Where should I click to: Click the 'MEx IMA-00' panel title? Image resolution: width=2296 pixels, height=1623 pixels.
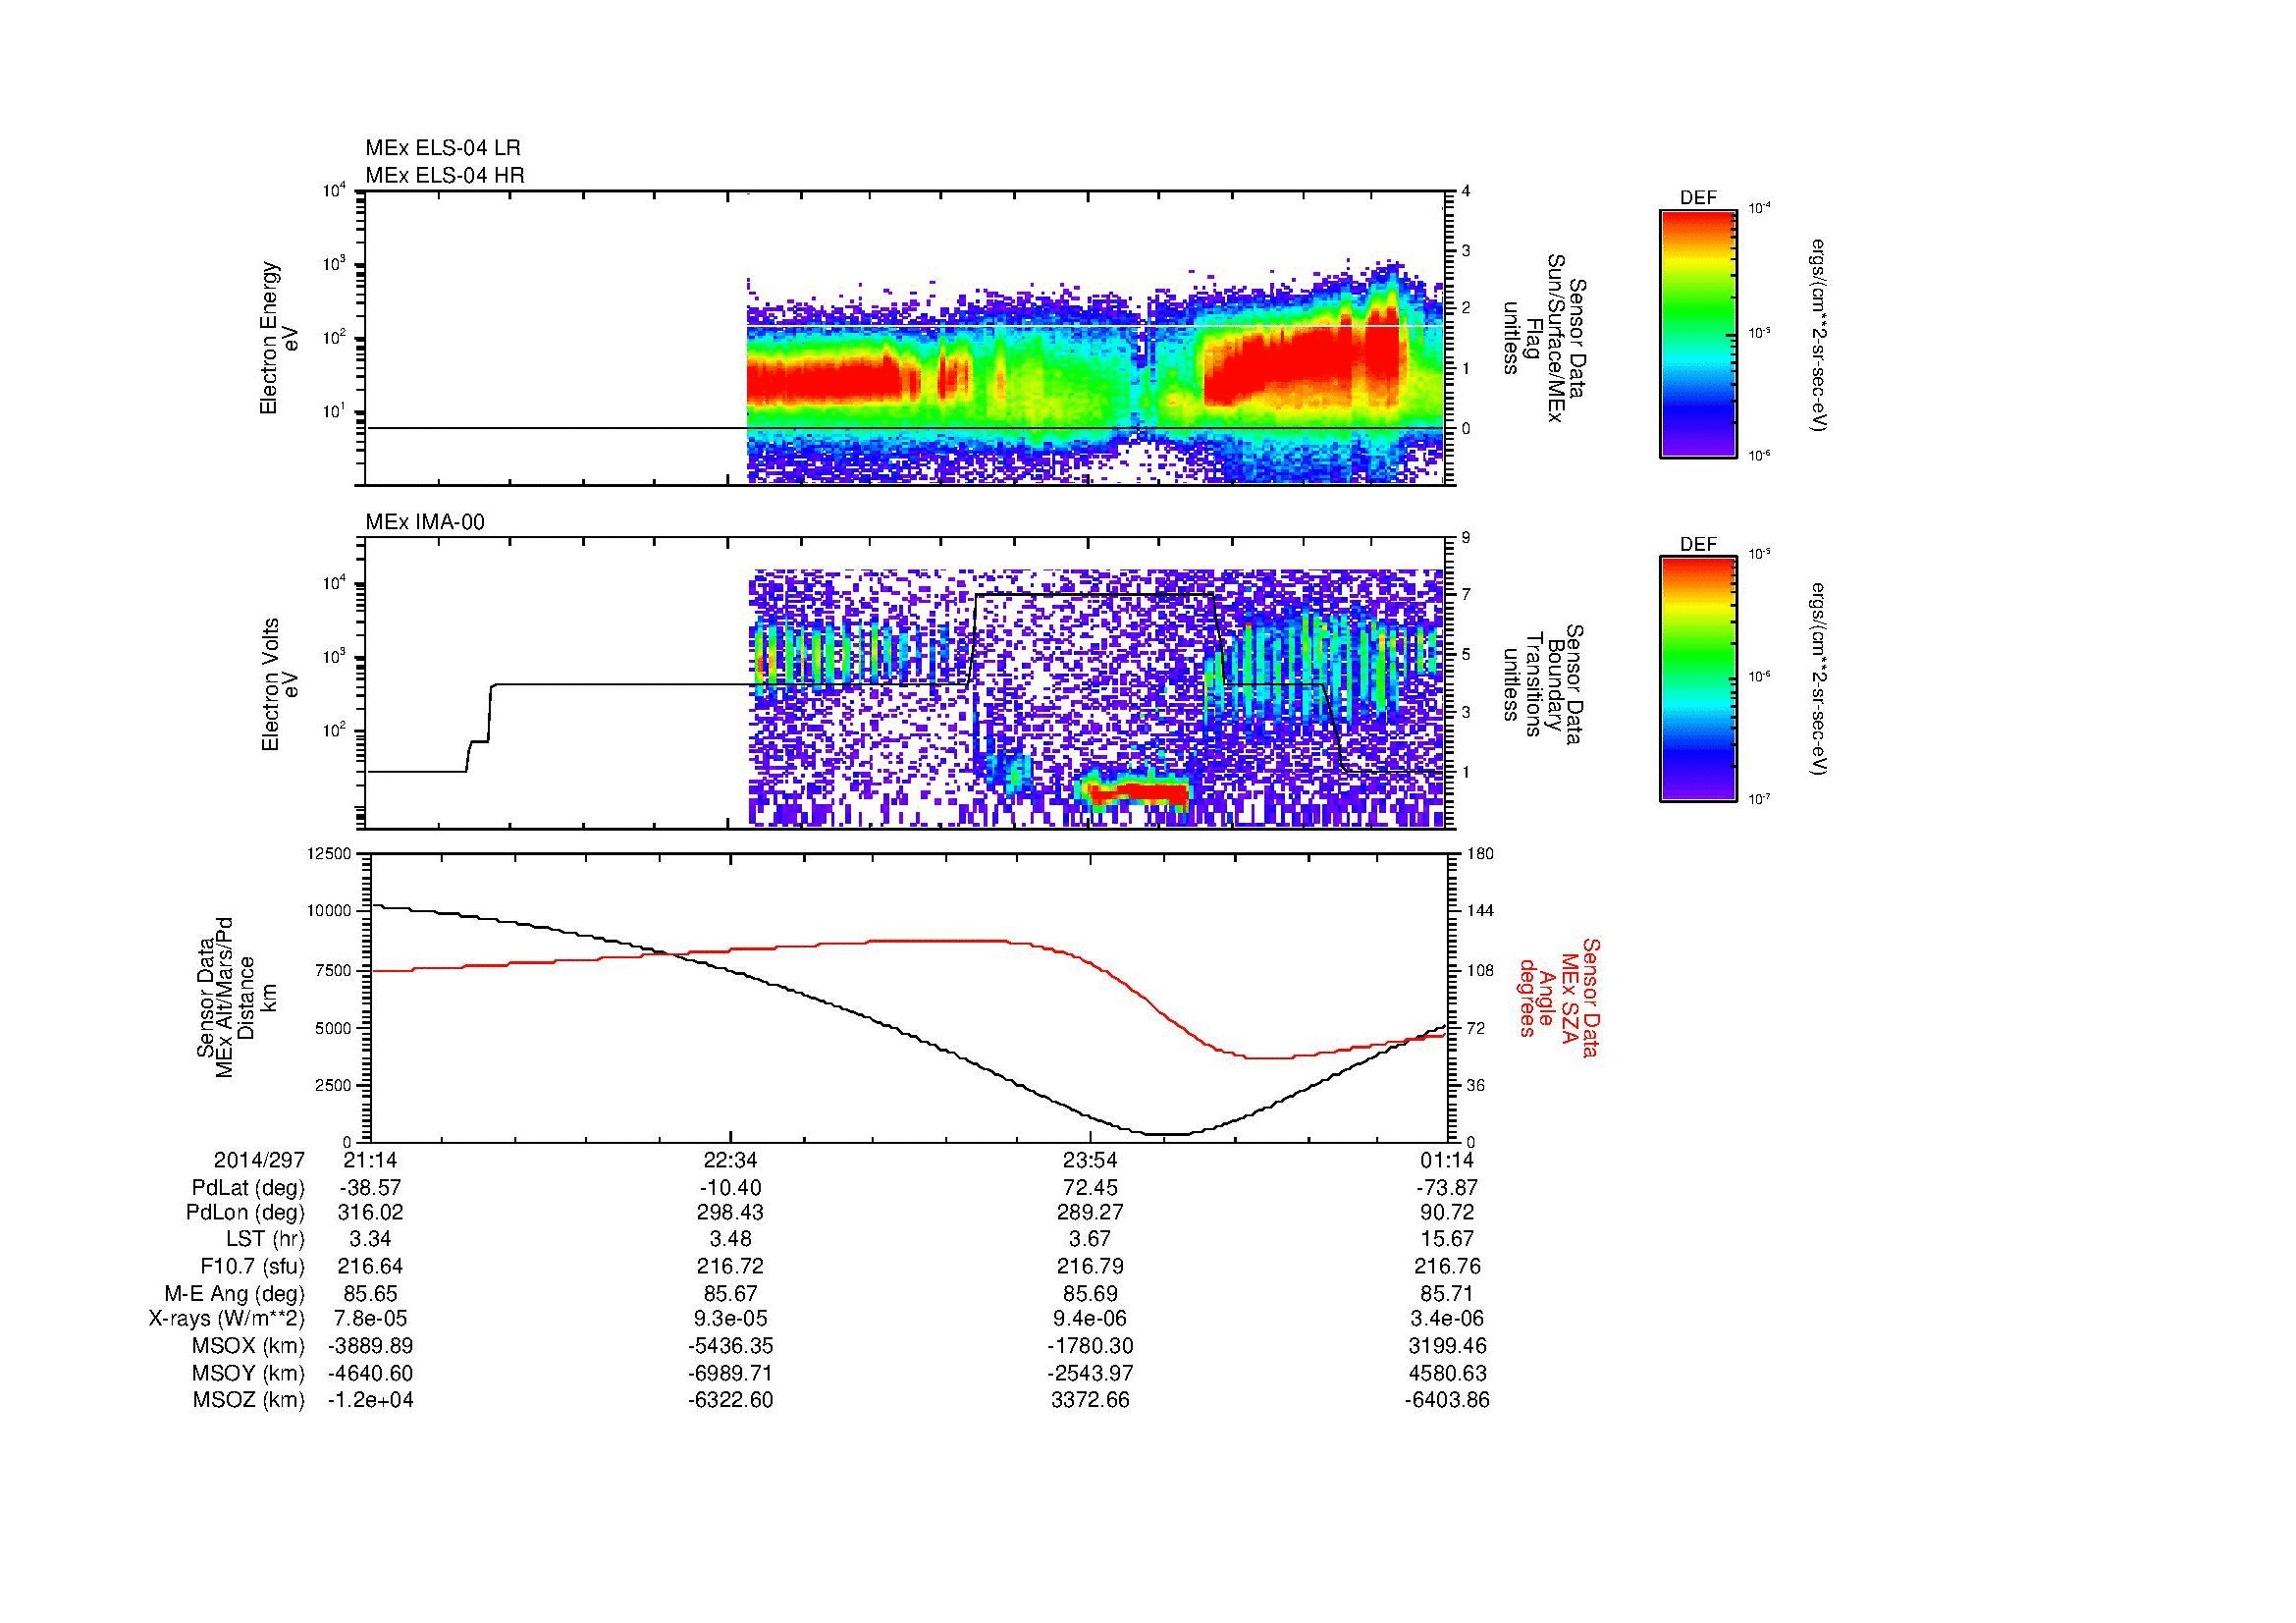tap(425, 522)
